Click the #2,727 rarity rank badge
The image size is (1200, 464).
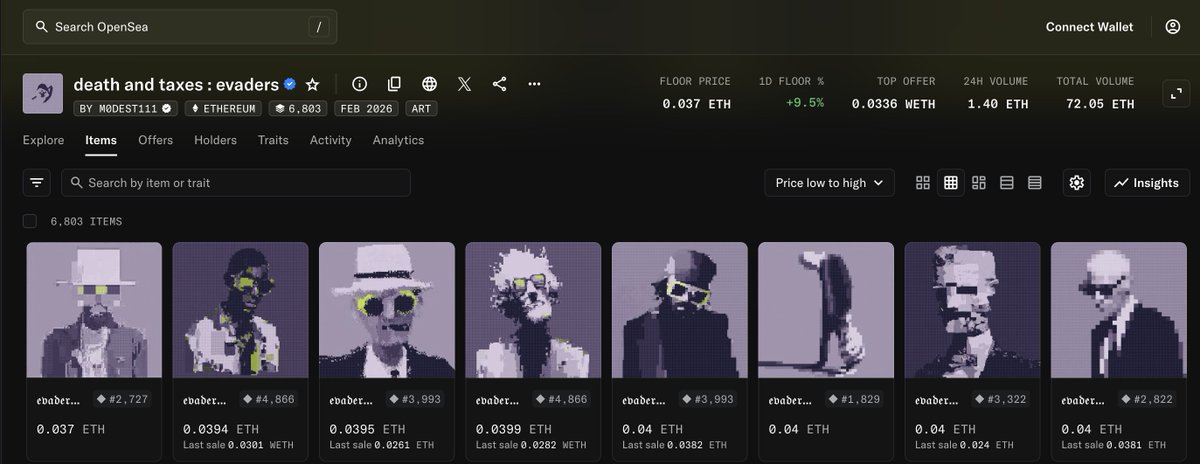pyautogui.click(x=124, y=399)
